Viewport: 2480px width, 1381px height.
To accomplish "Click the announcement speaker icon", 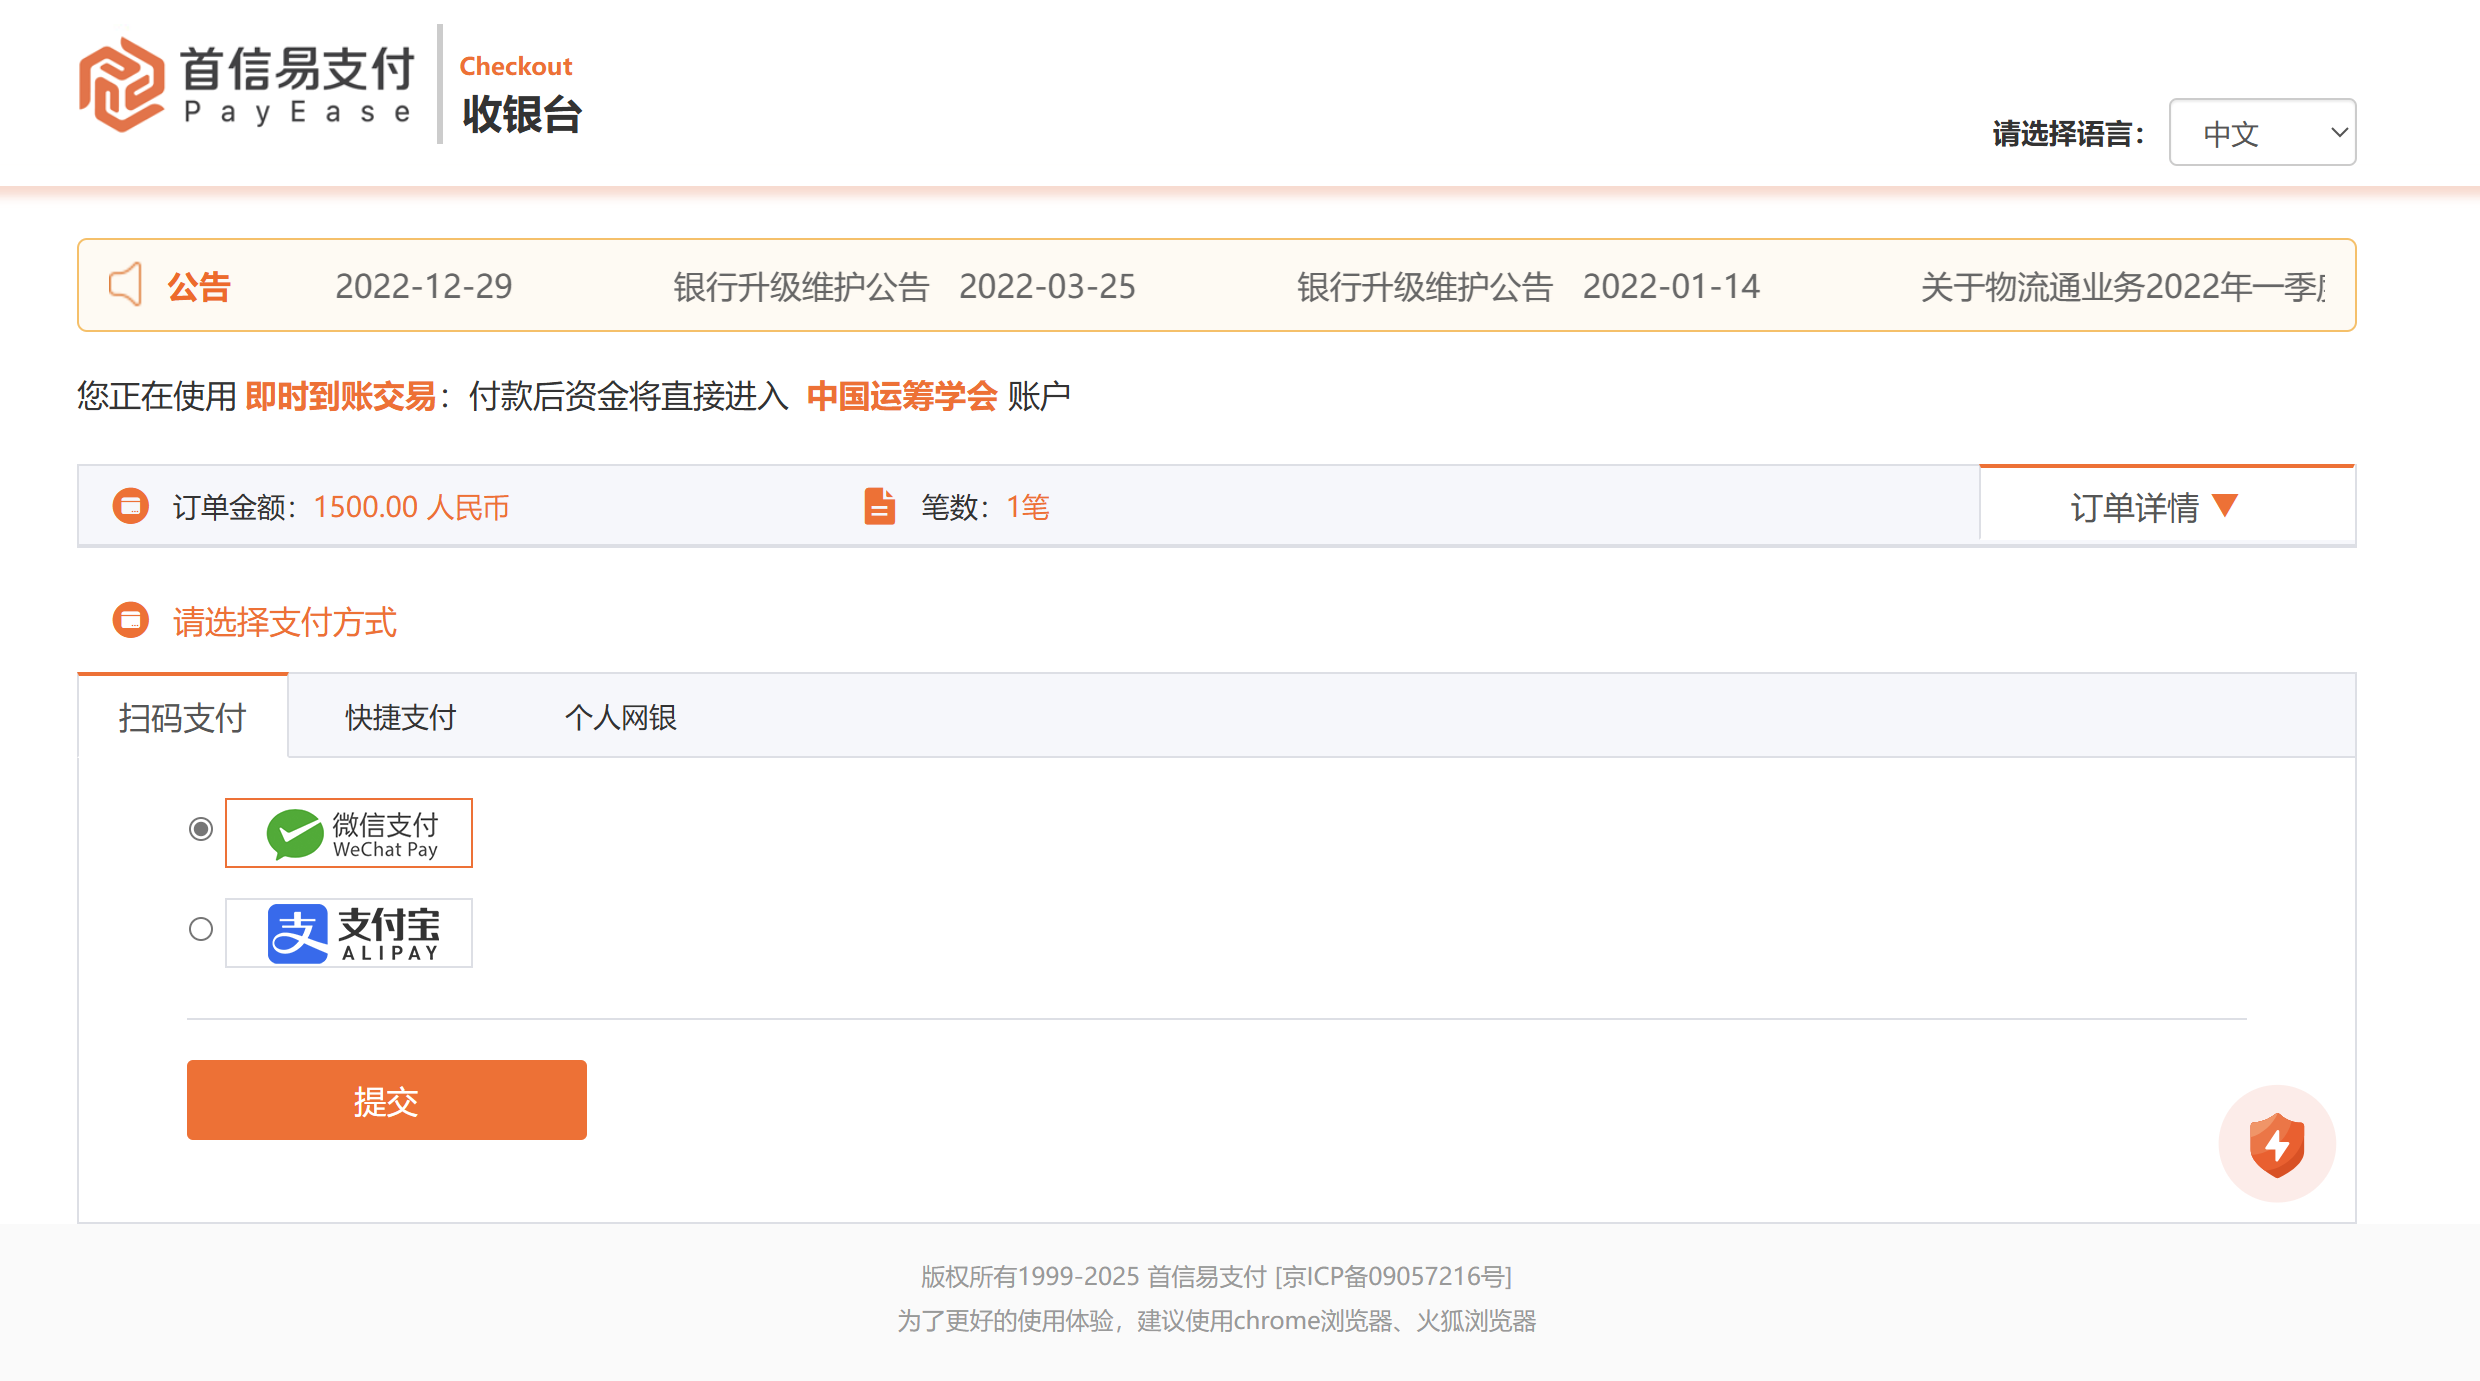I will coord(125,285).
